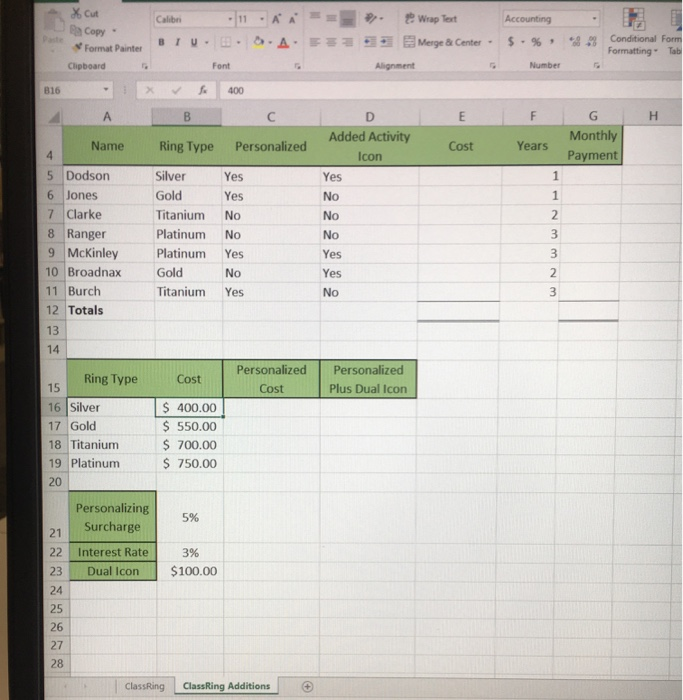Open the Calibri font name dropdown
Viewport: 683px width, 700px height.
pyautogui.click(x=230, y=19)
